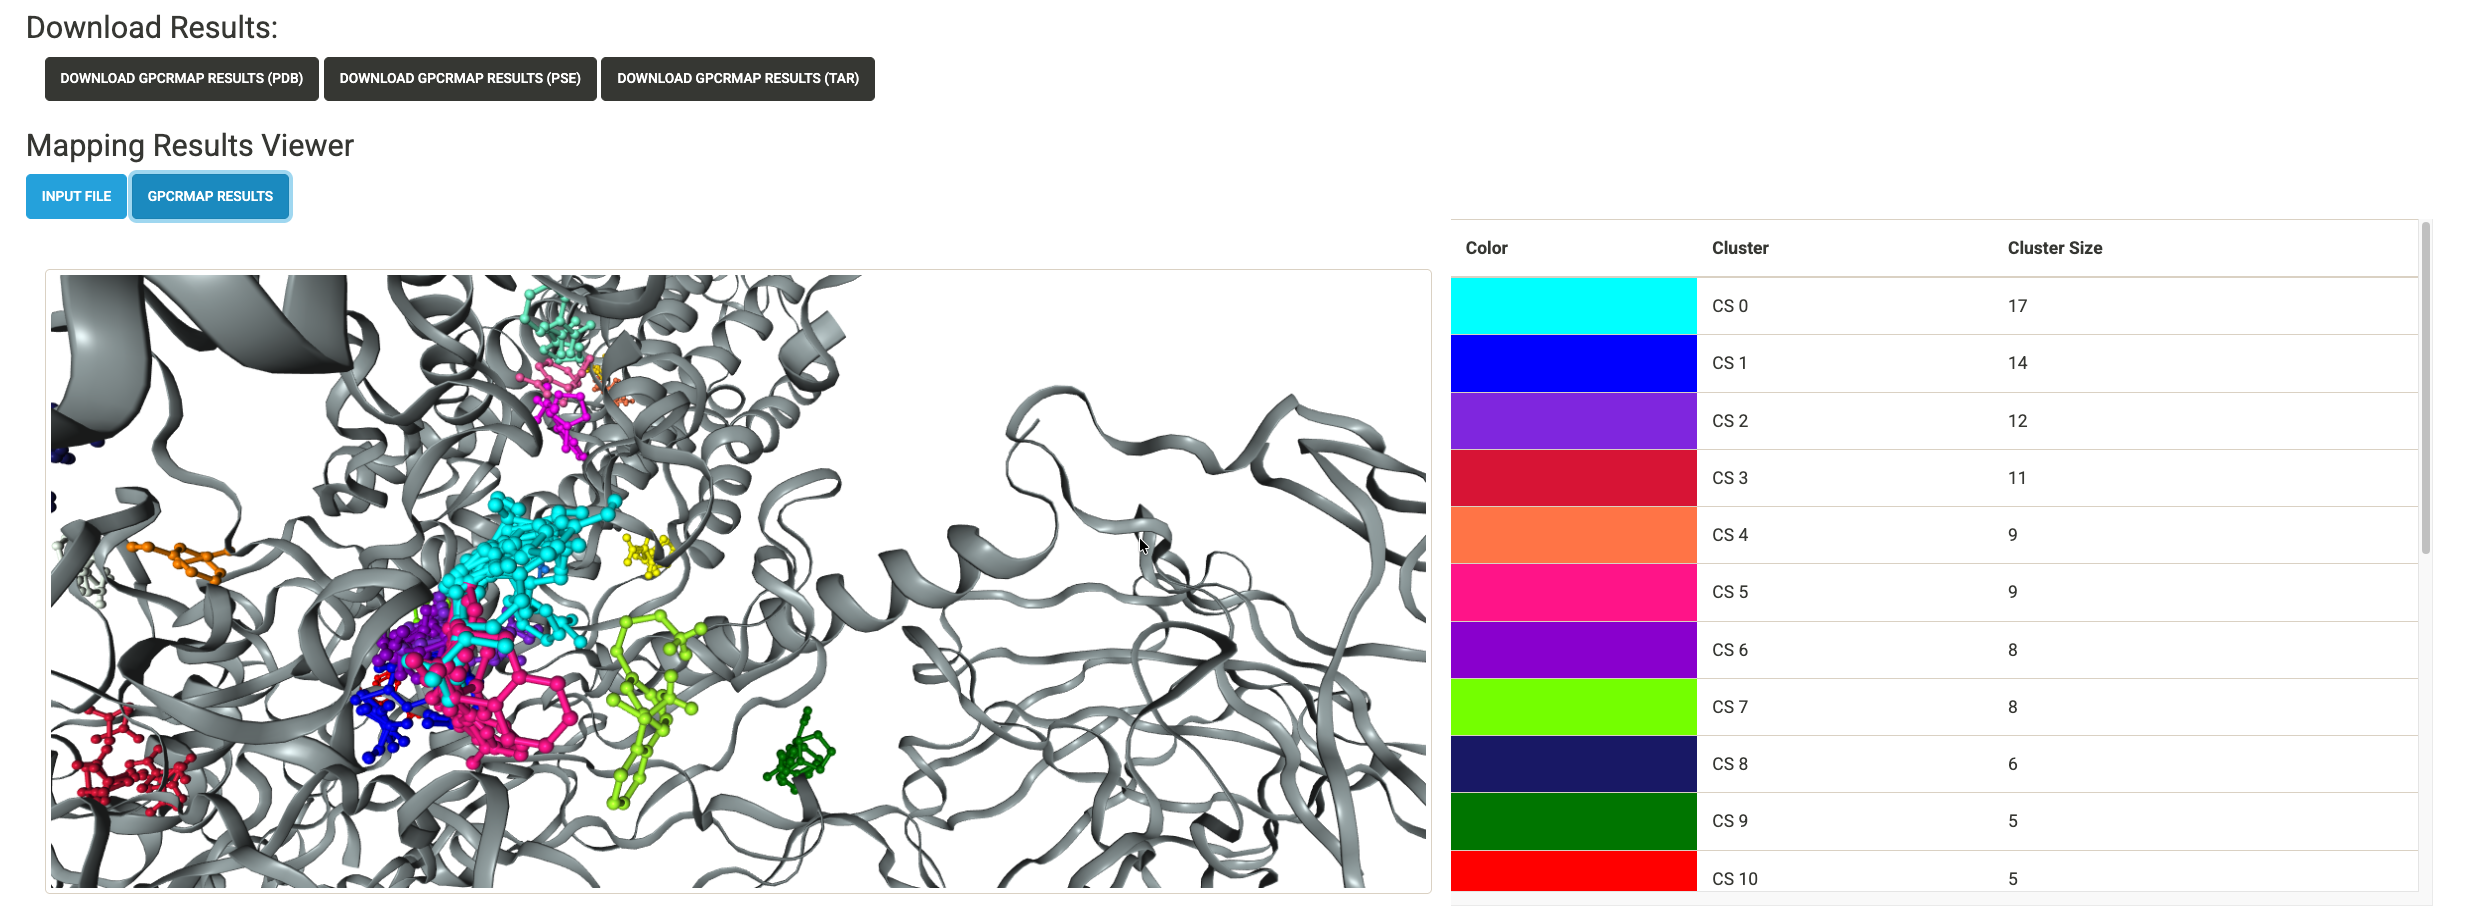The image size is (2468, 919).
Task: Click the navy CS 8 color swatch
Action: 1574,764
